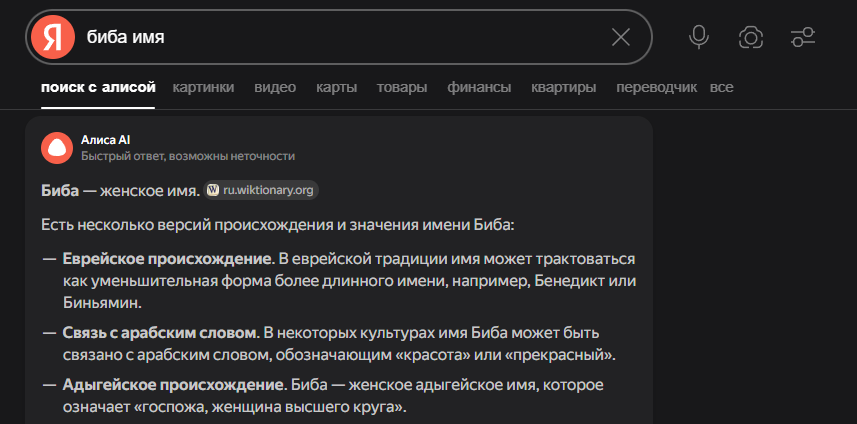Open the ru.wiktionary.org source link

tap(268, 190)
